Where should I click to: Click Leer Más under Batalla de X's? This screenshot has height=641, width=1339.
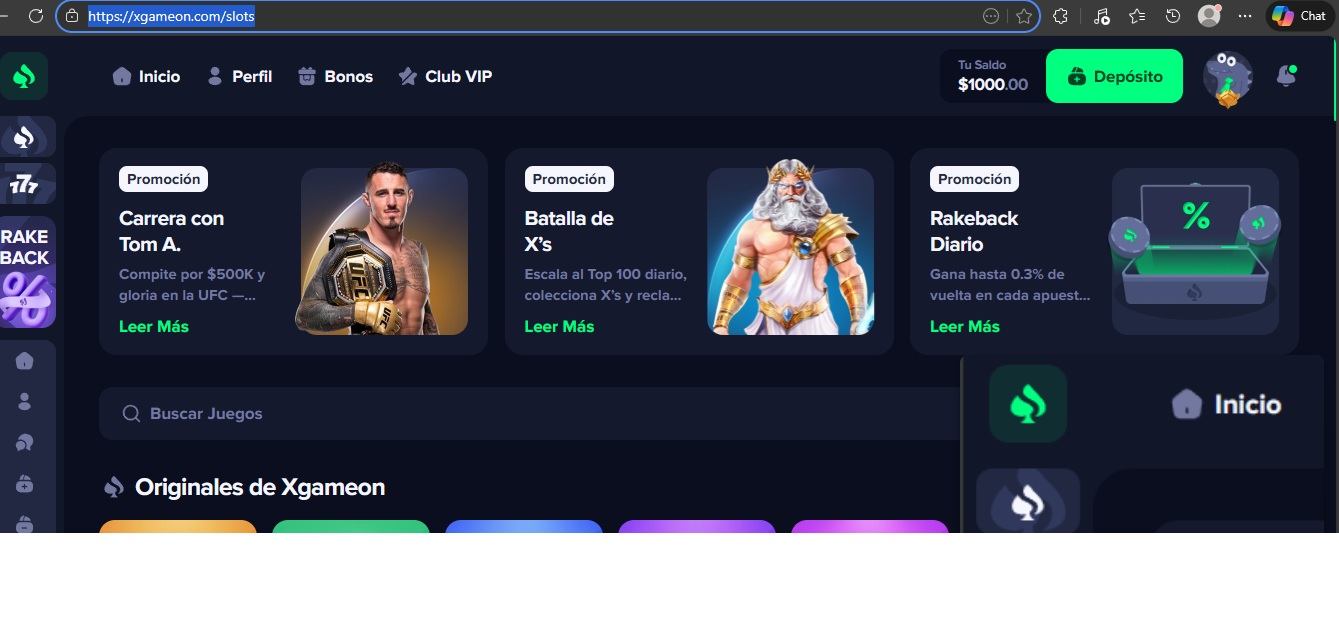click(x=559, y=326)
